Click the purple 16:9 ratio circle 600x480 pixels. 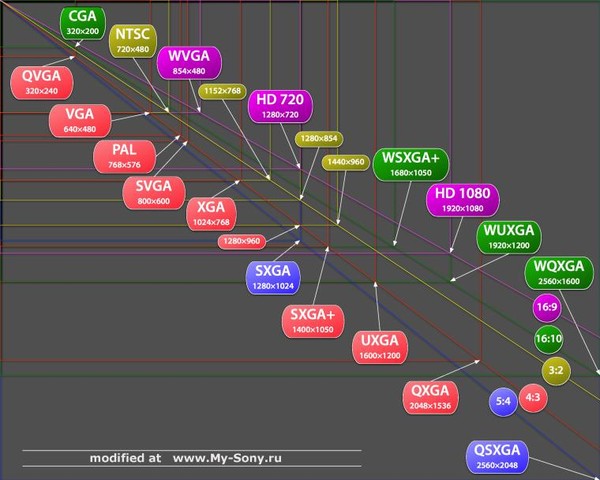[x=547, y=307]
